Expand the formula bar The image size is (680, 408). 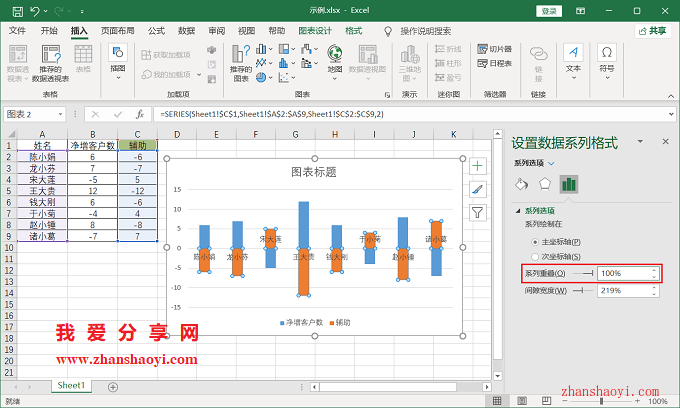pyautogui.click(x=671, y=114)
